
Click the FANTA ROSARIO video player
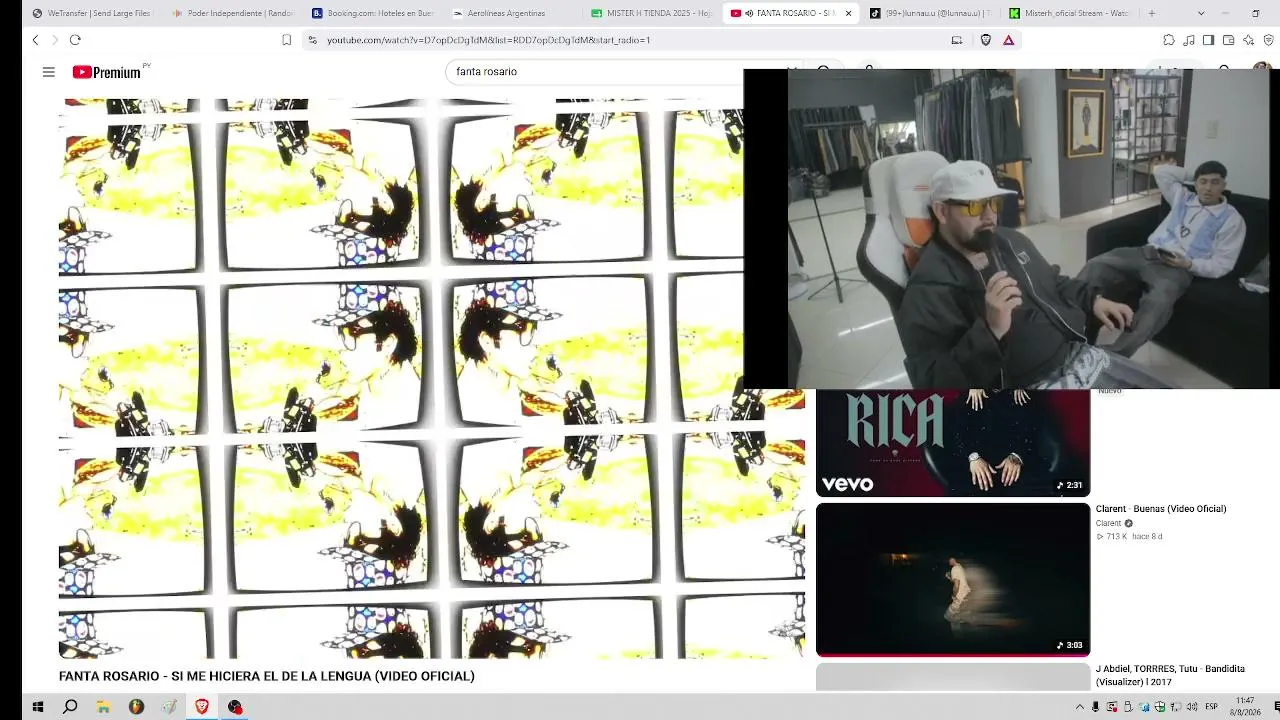[x=431, y=378]
